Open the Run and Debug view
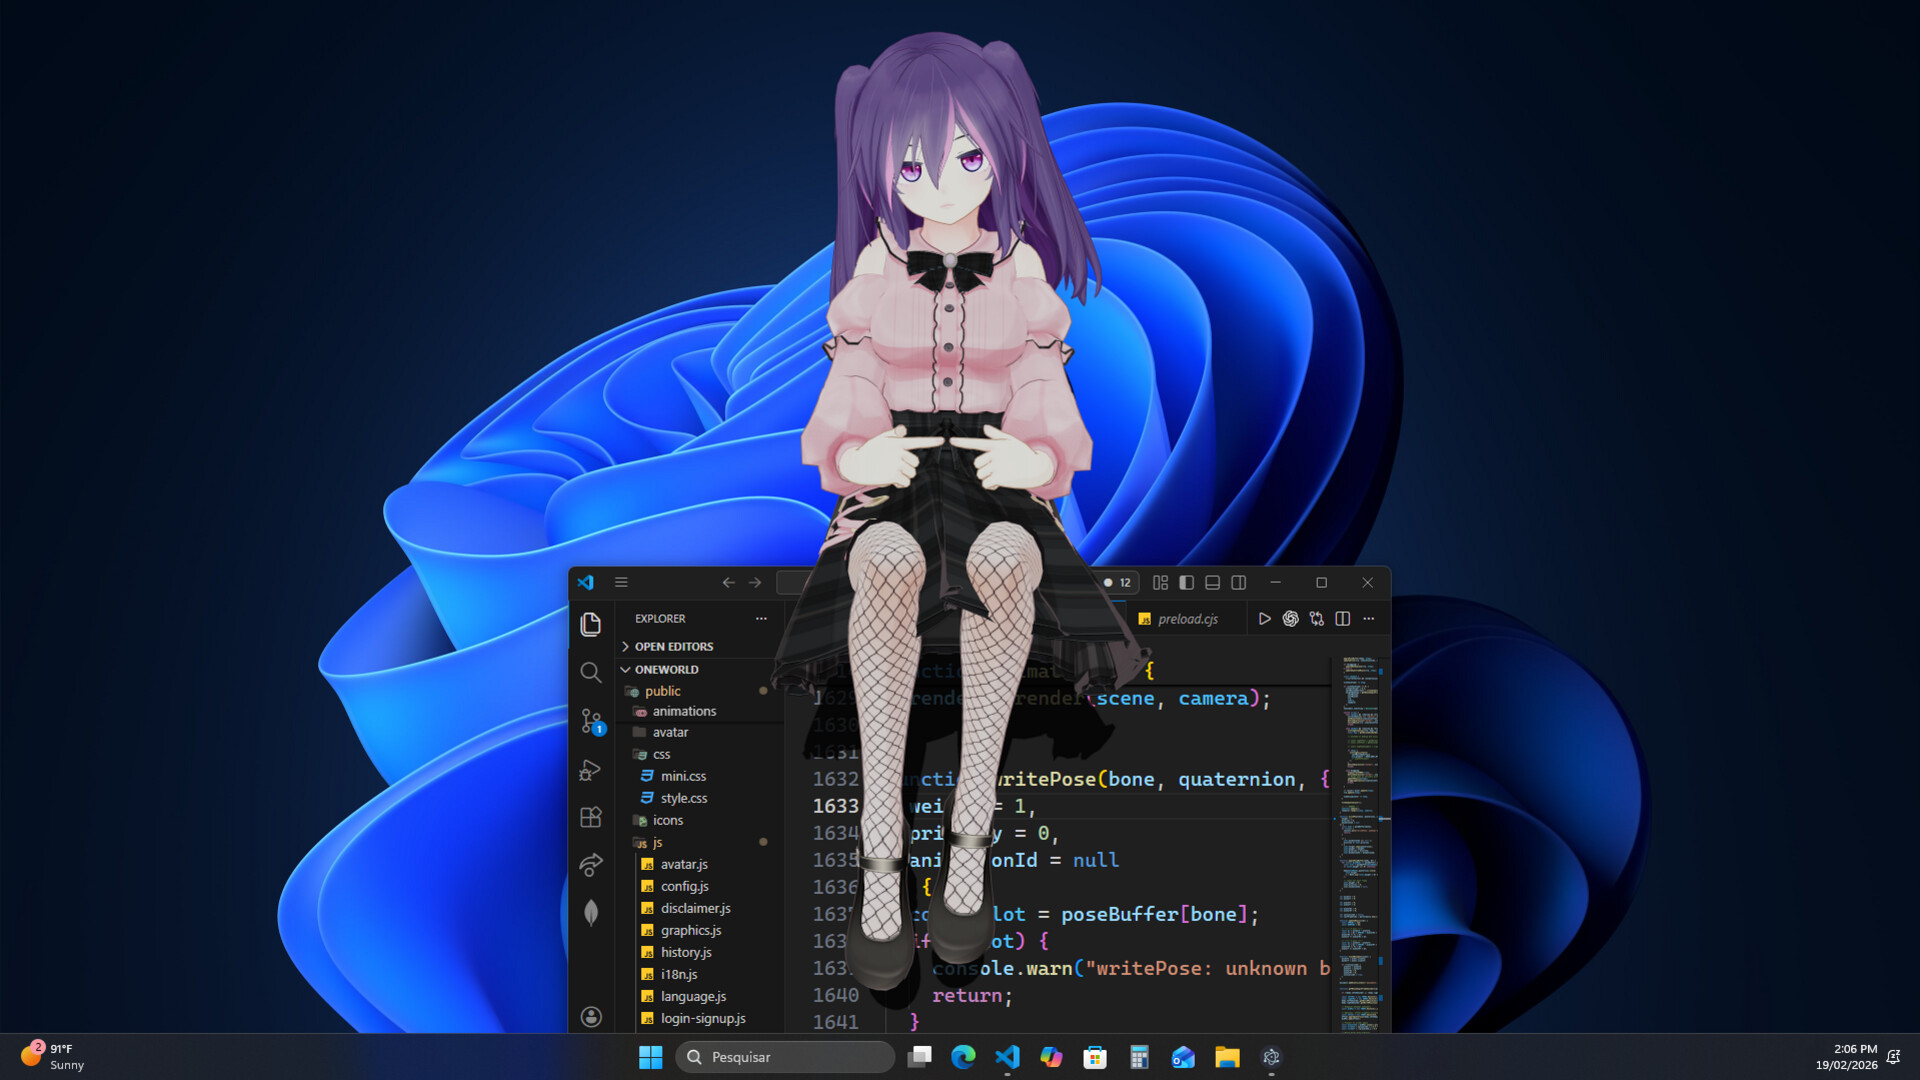1920x1080 pixels. click(x=591, y=770)
